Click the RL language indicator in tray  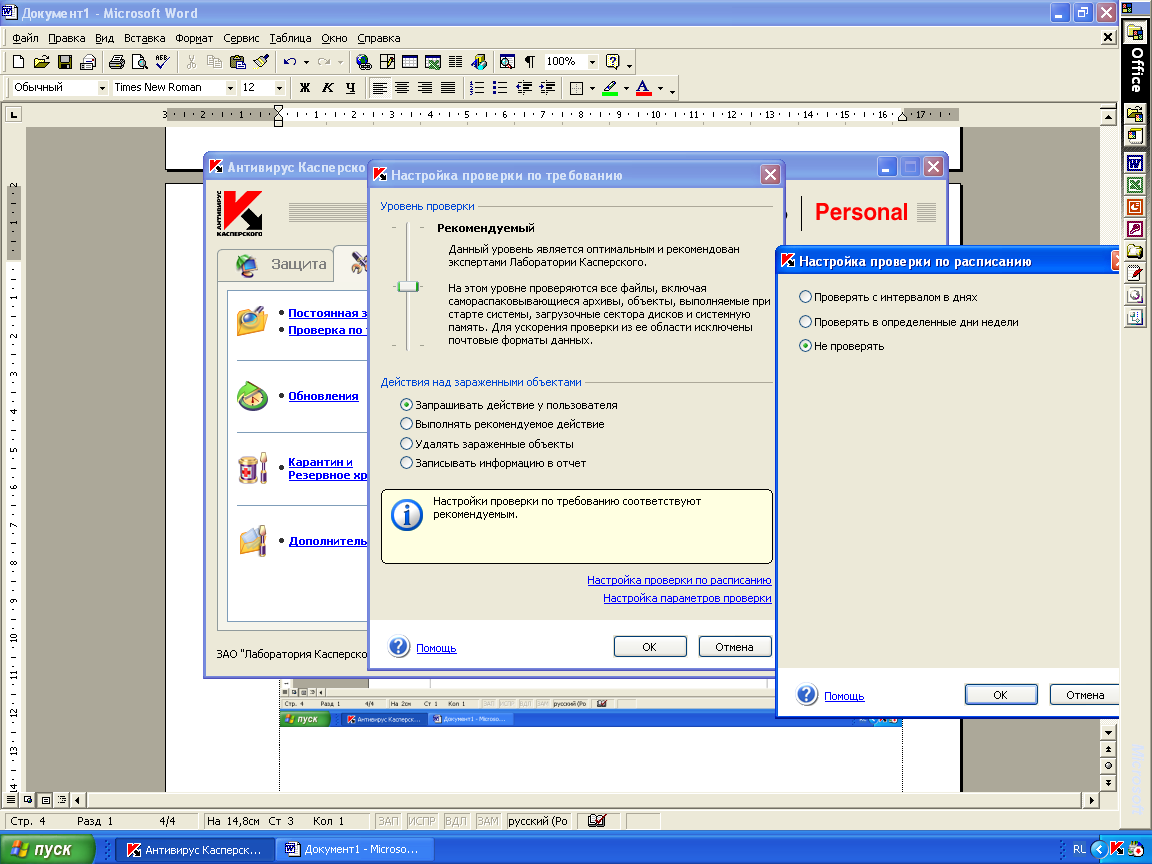point(1079,849)
